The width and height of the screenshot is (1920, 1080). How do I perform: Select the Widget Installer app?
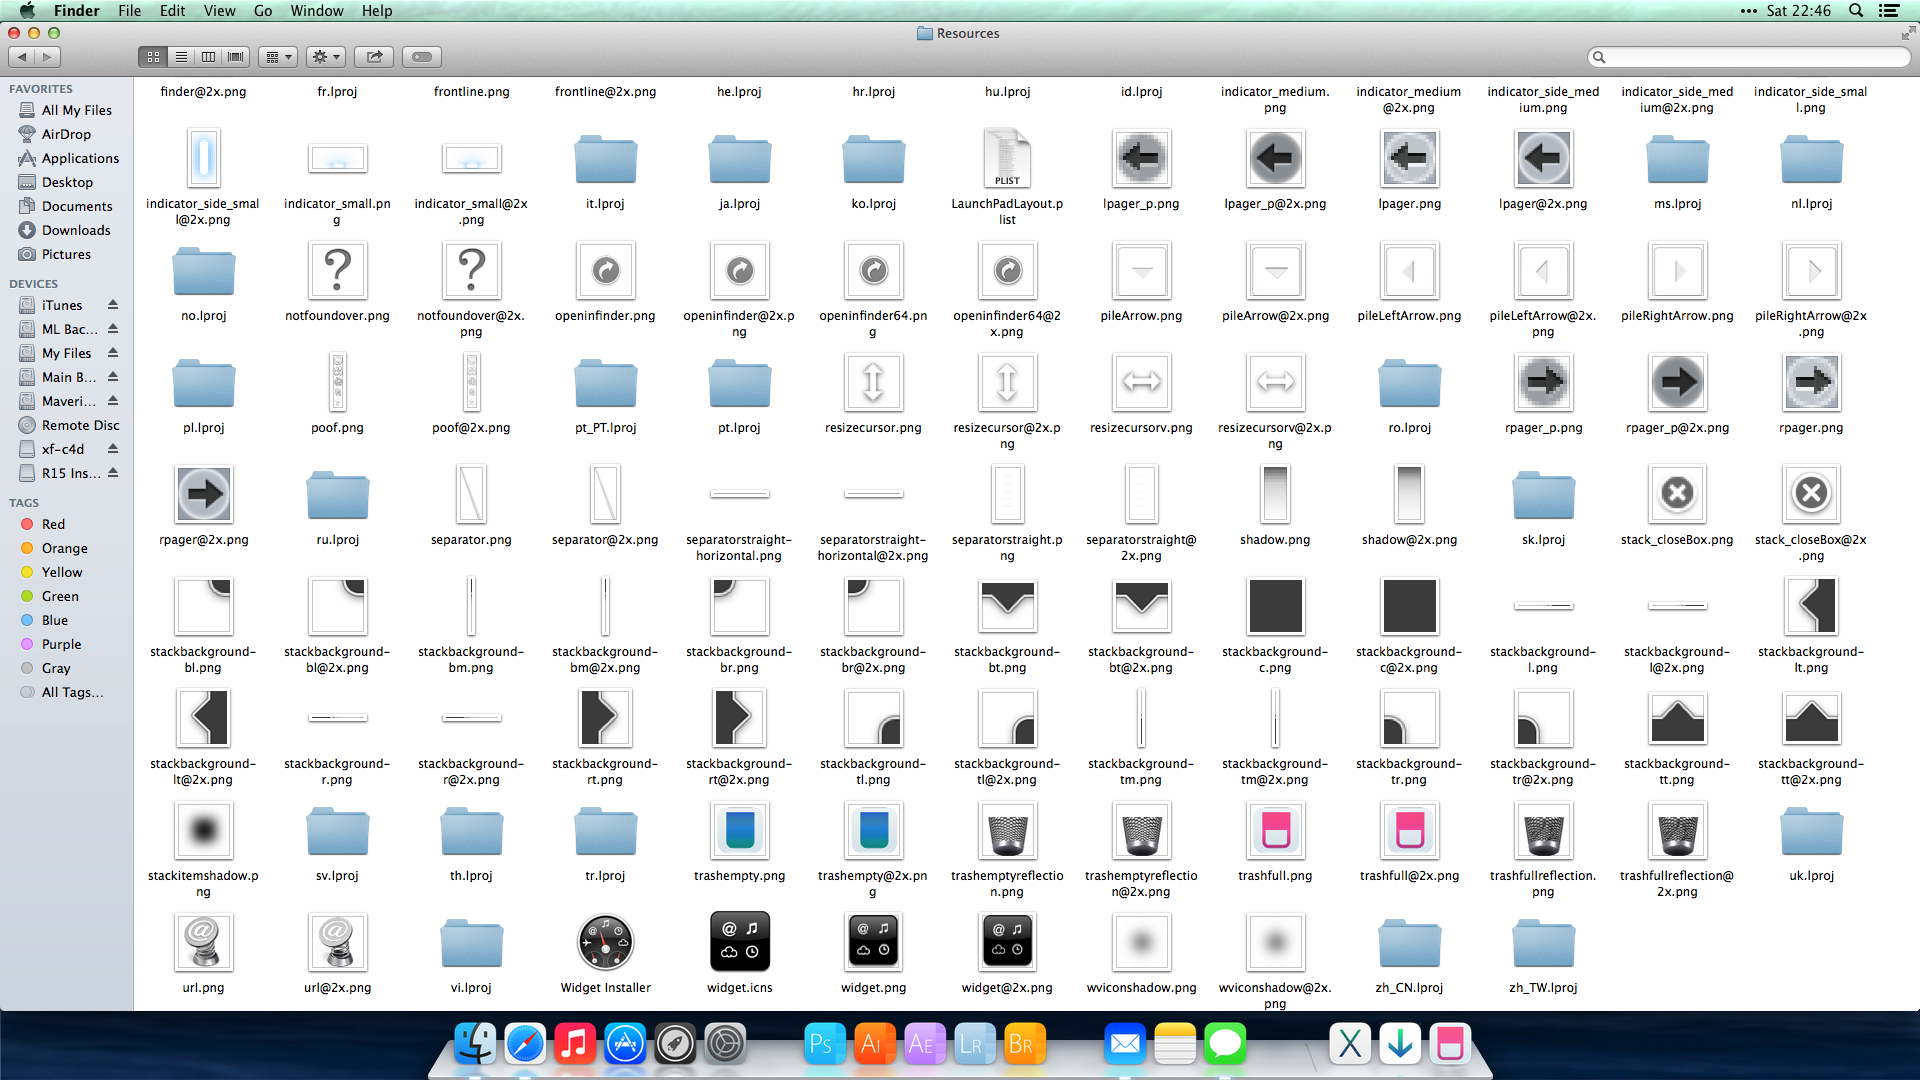(605, 942)
